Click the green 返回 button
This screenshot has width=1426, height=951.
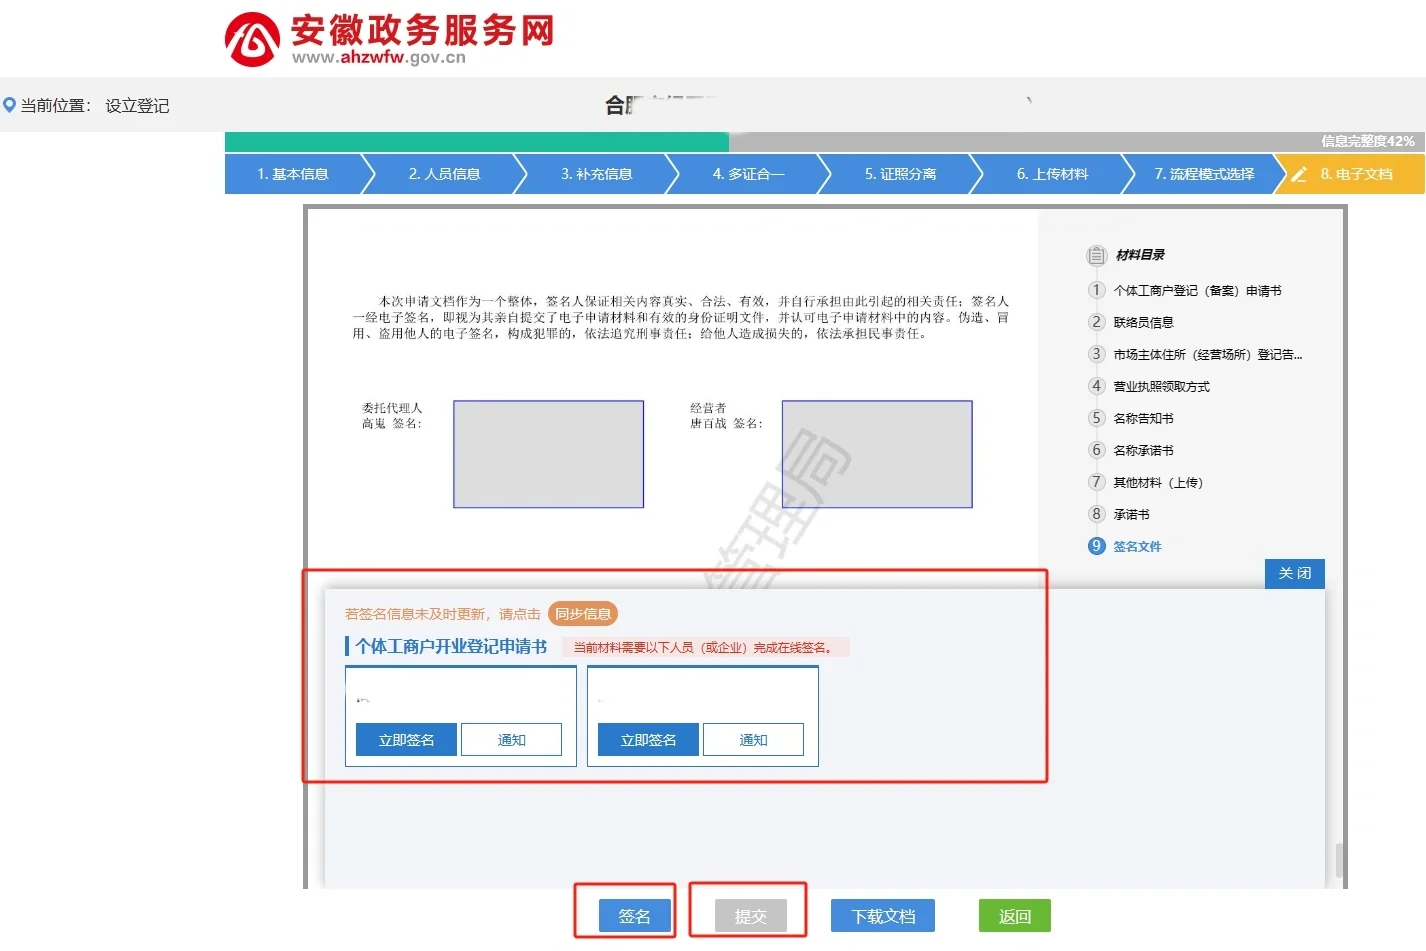point(1014,916)
